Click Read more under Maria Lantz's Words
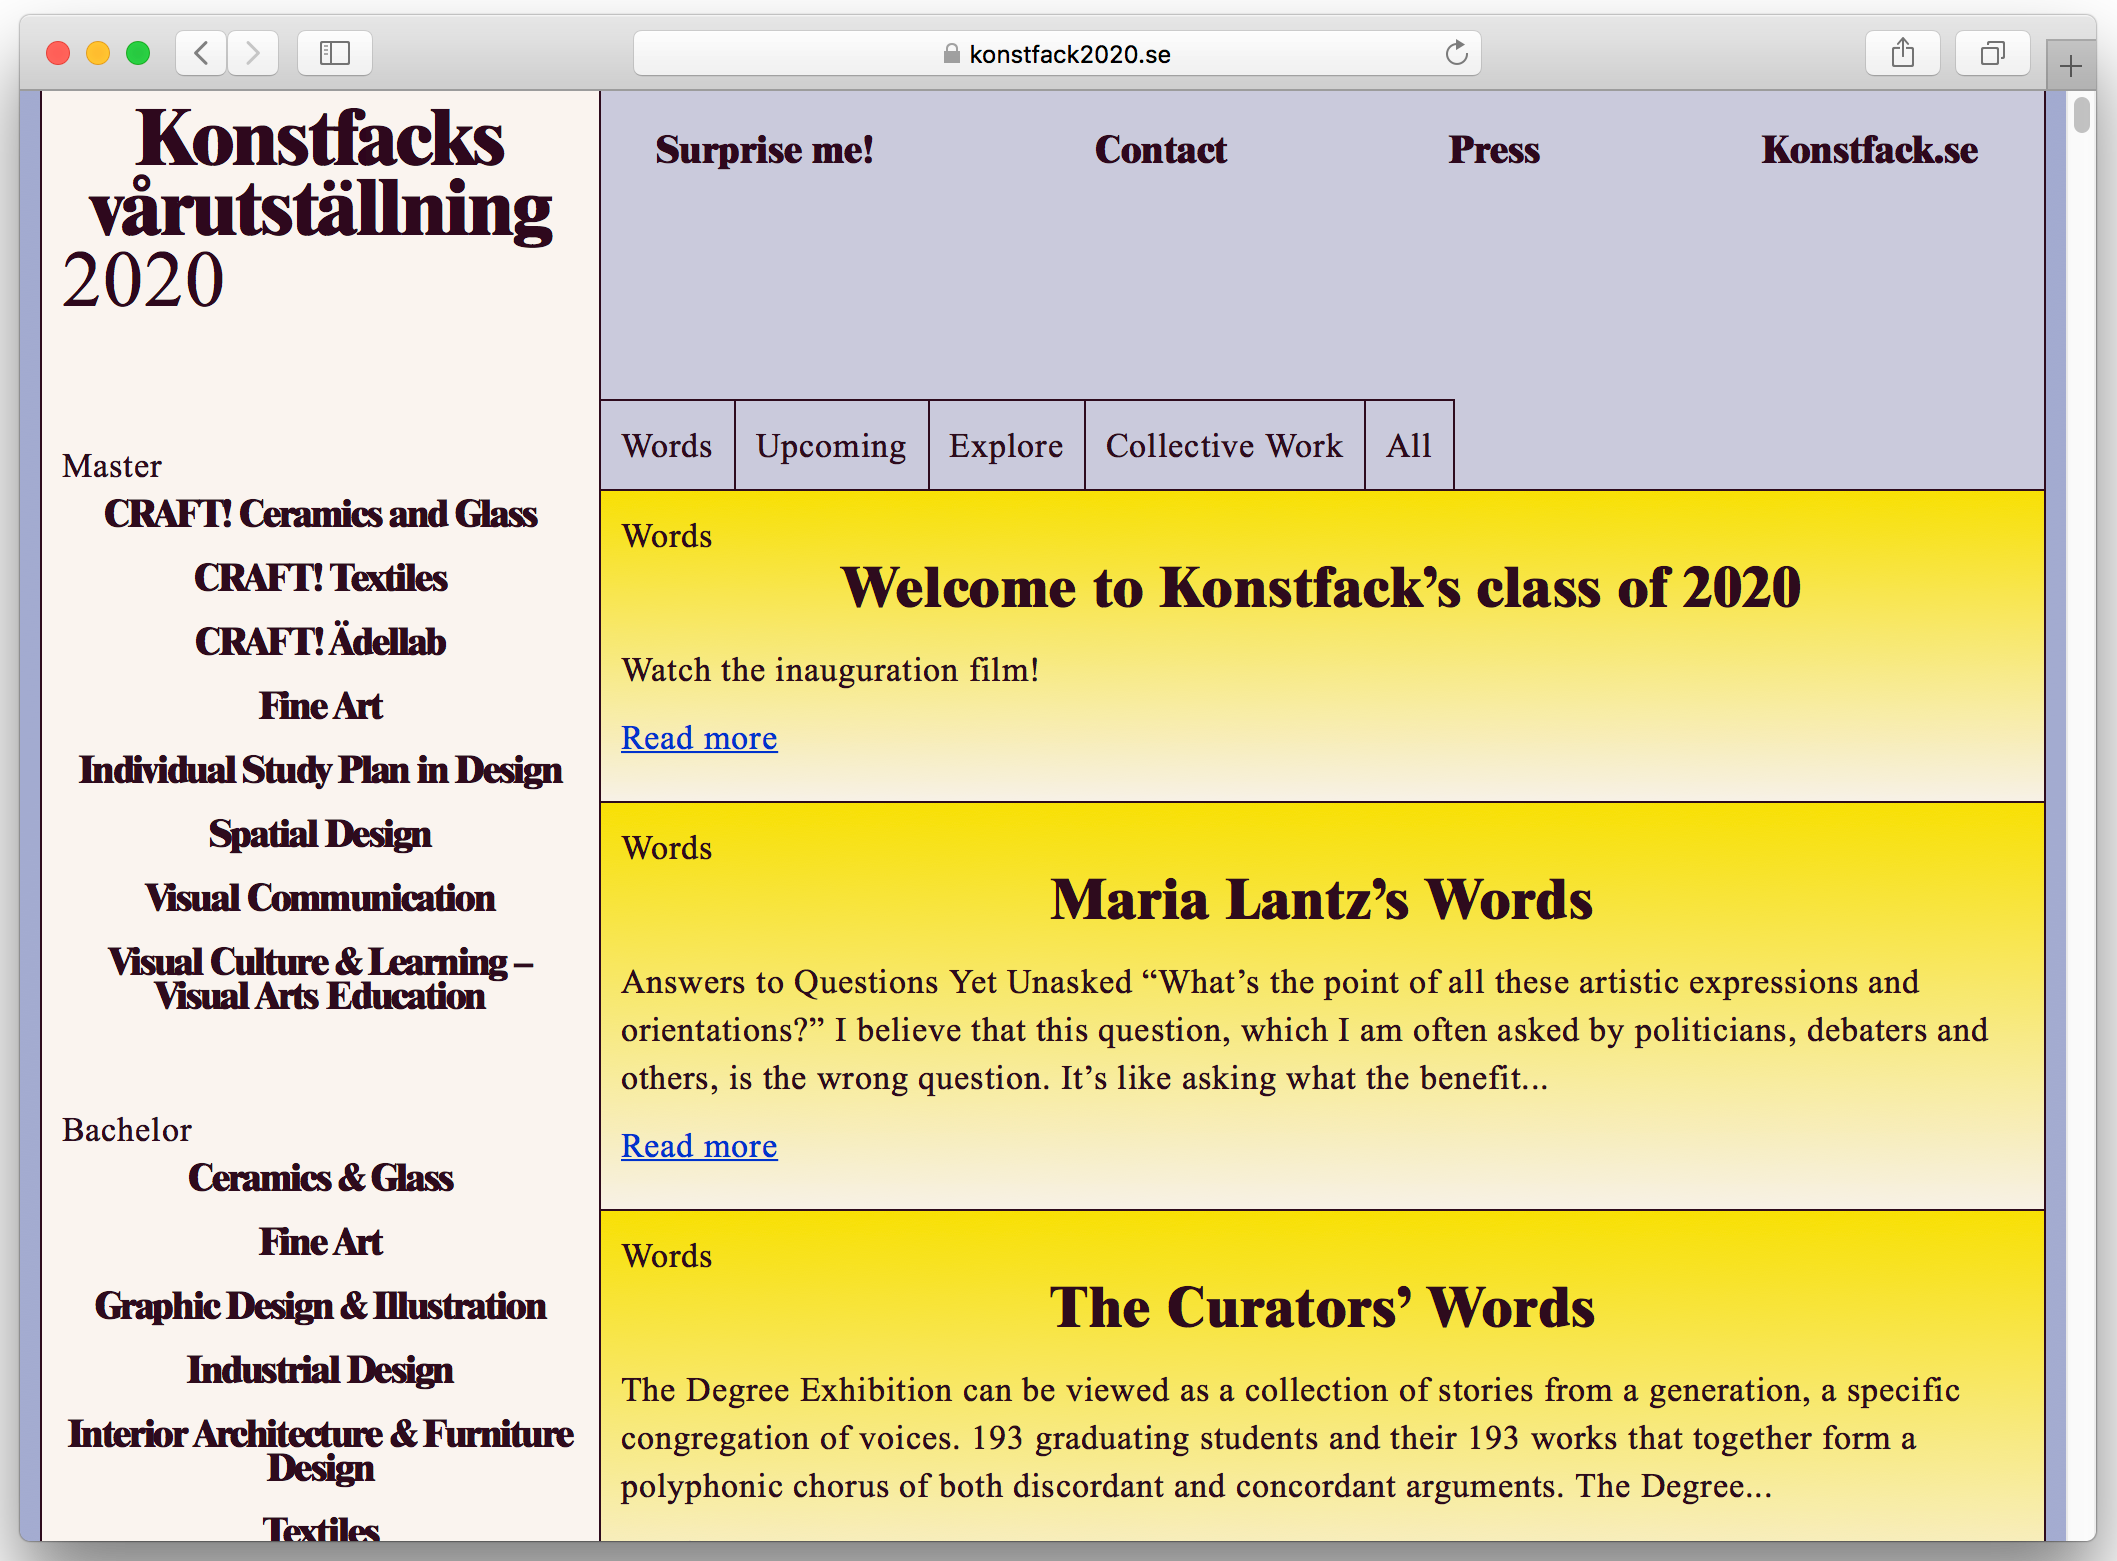This screenshot has height=1561, width=2117. point(699,1146)
